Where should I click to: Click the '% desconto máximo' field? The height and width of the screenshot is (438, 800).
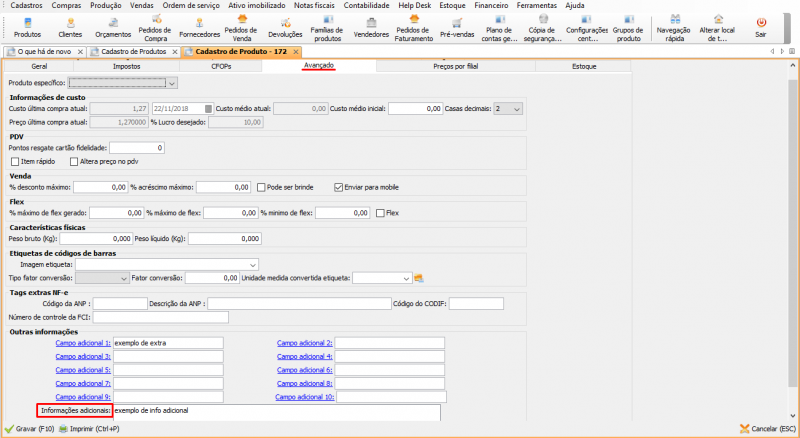pyautogui.click(x=101, y=187)
